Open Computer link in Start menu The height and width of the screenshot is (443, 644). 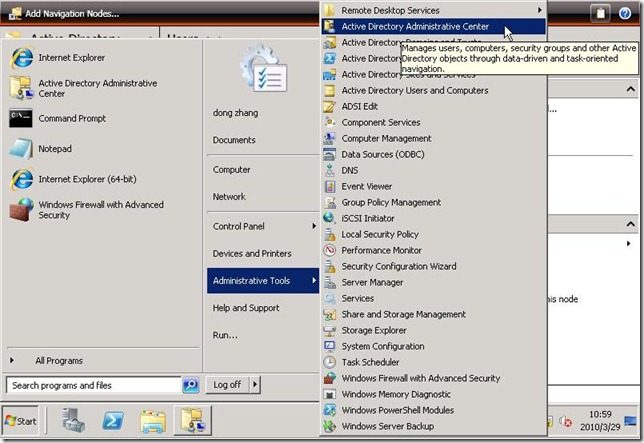pyautogui.click(x=231, y=170)
